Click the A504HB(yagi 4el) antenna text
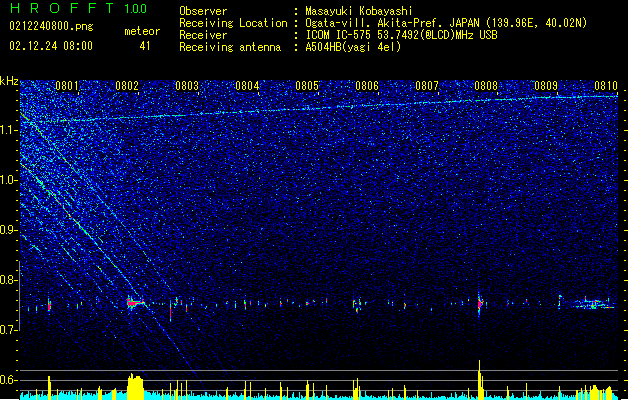Viewport: 629px width, 400px height. click(353, 47)
